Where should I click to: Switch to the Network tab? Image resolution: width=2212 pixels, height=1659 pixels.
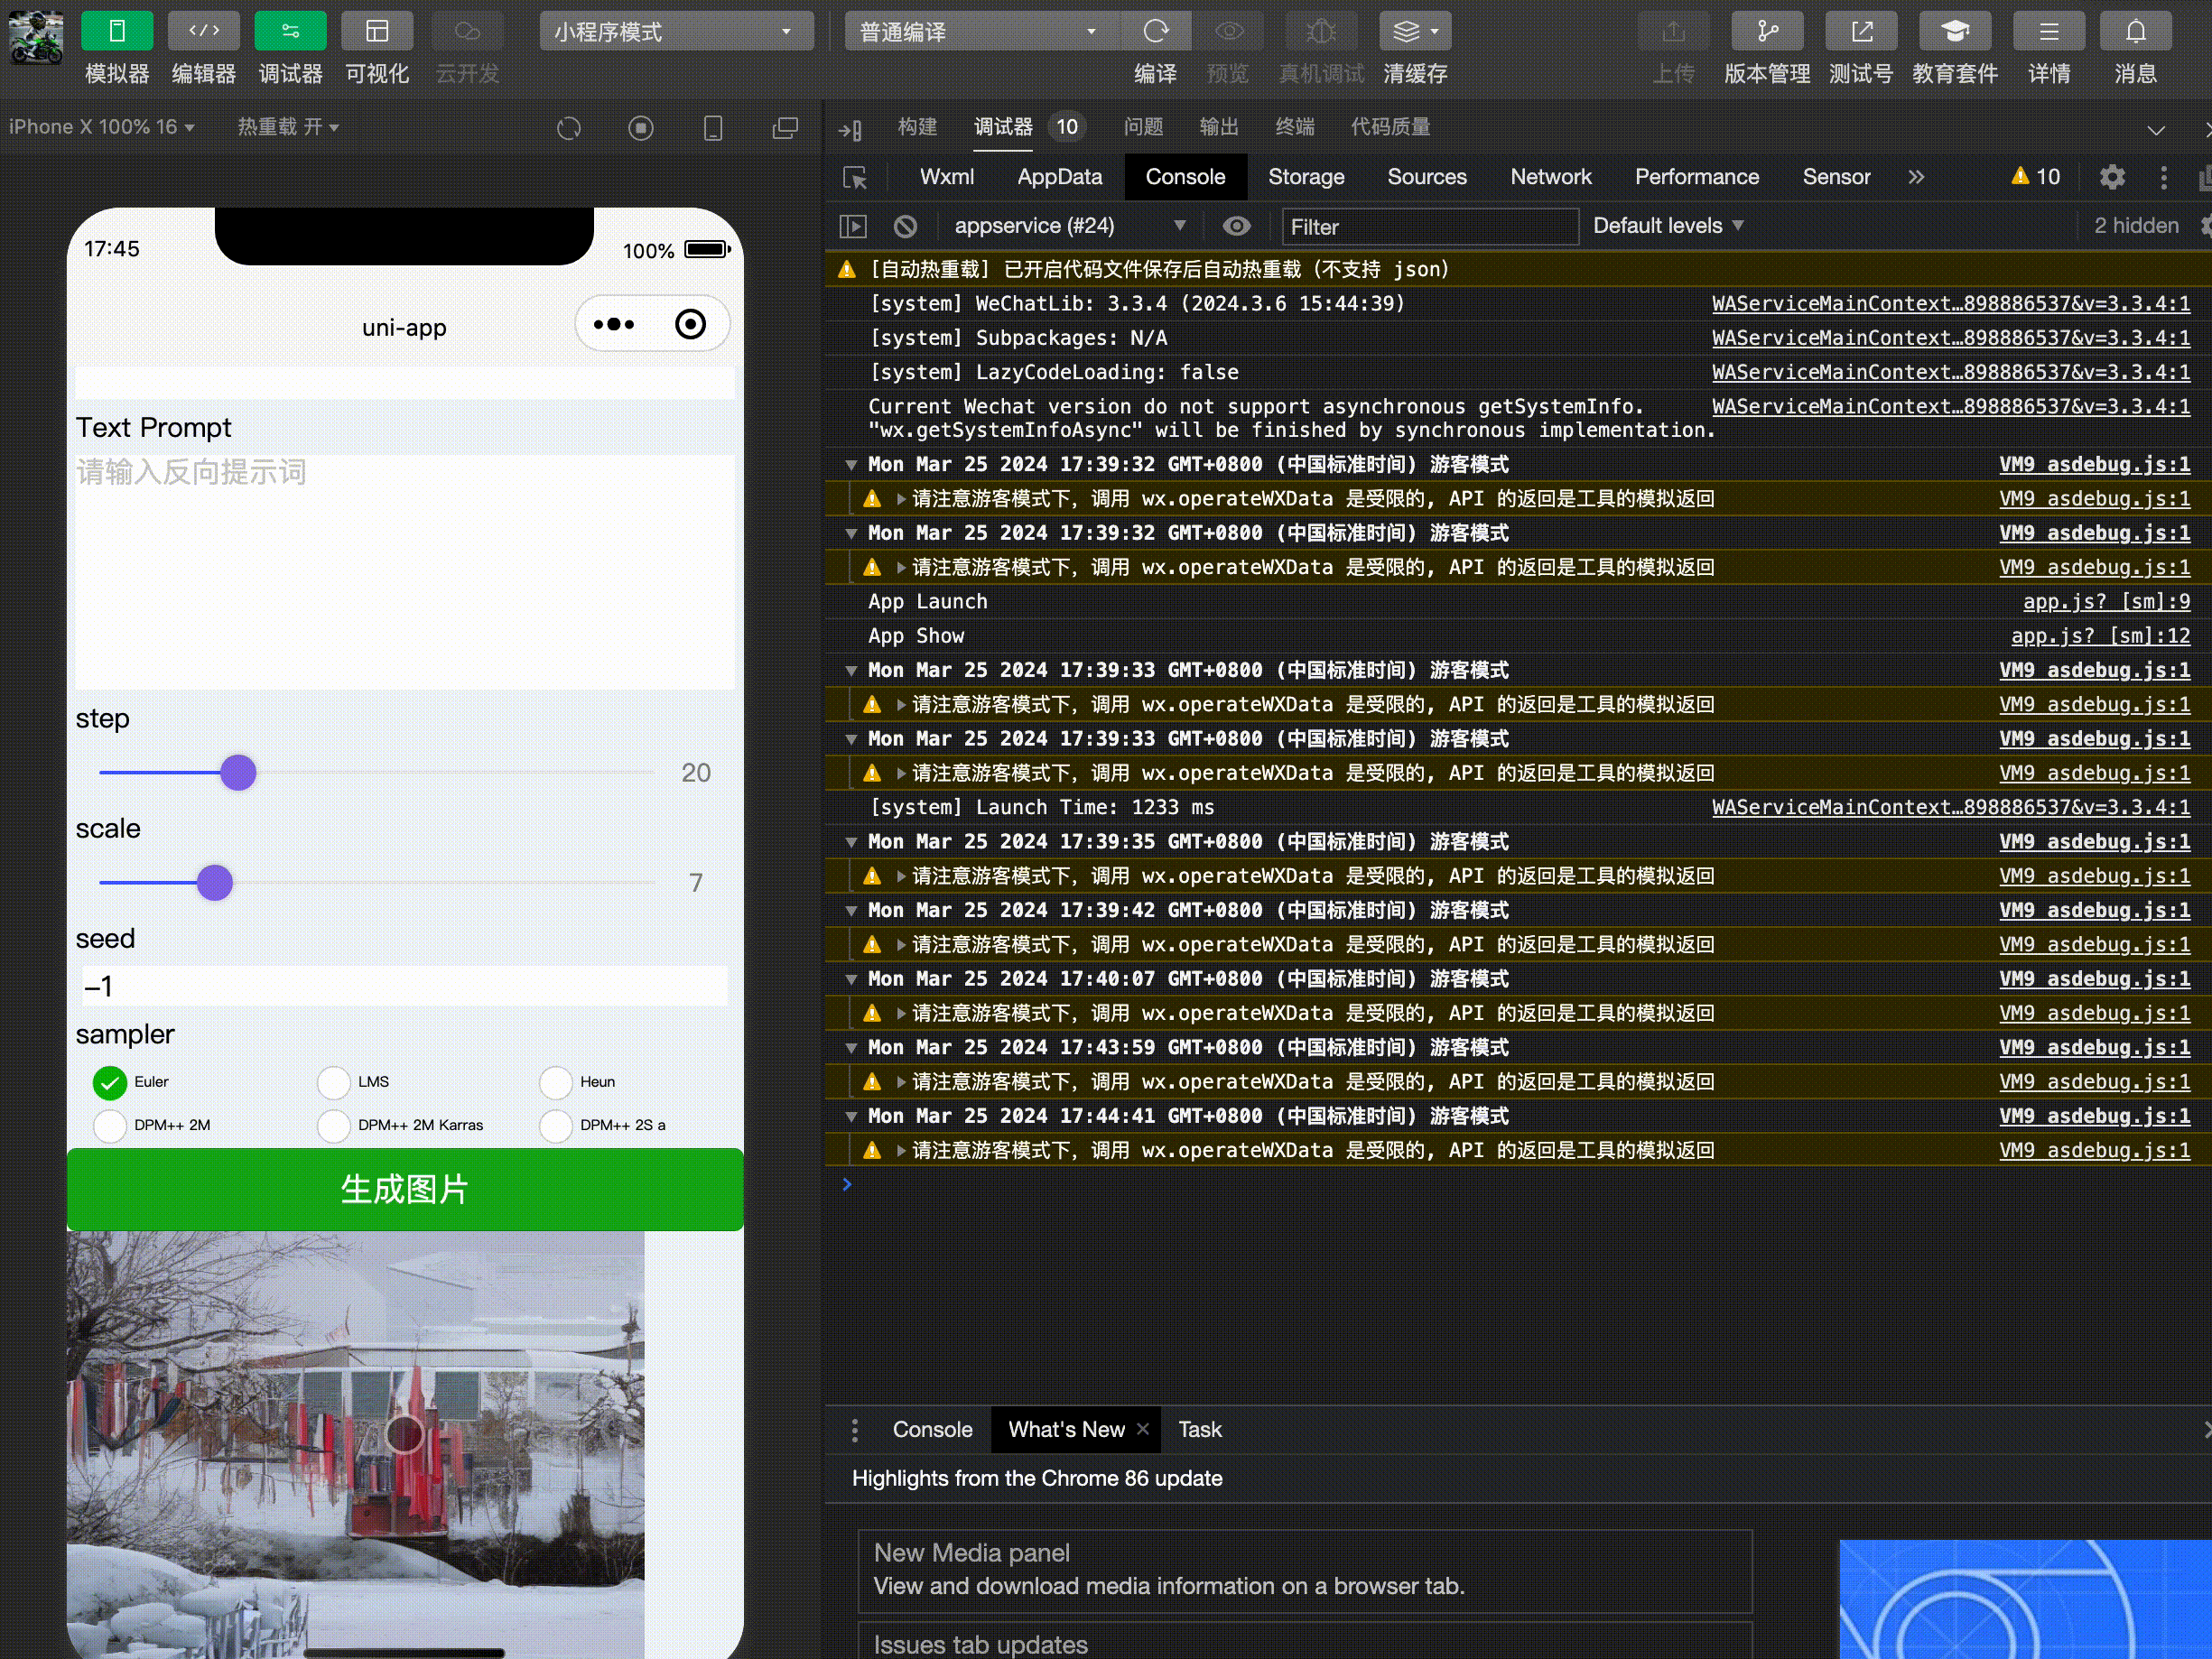tap(1550, 177)
